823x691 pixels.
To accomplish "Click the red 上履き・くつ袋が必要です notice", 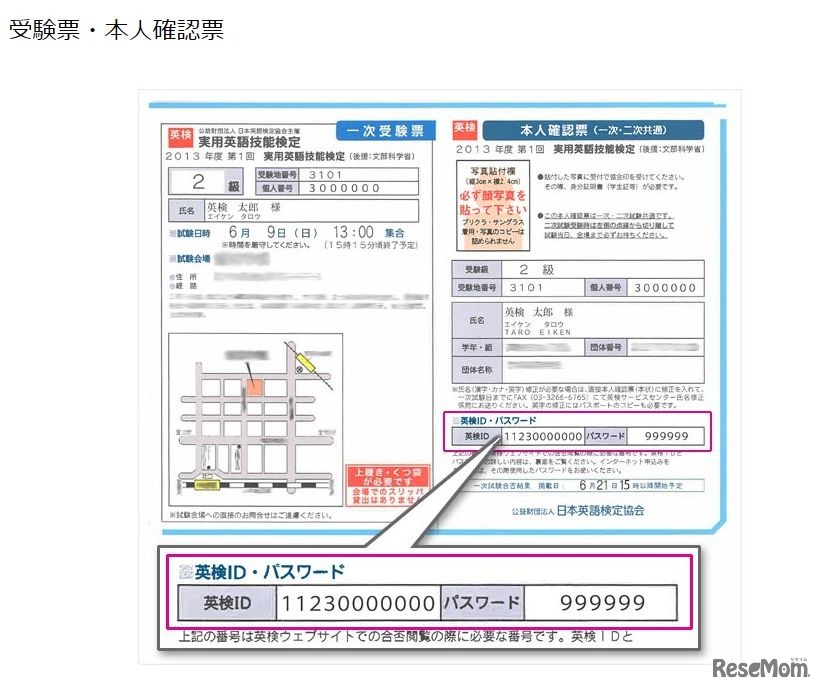I will click(388, 485).
